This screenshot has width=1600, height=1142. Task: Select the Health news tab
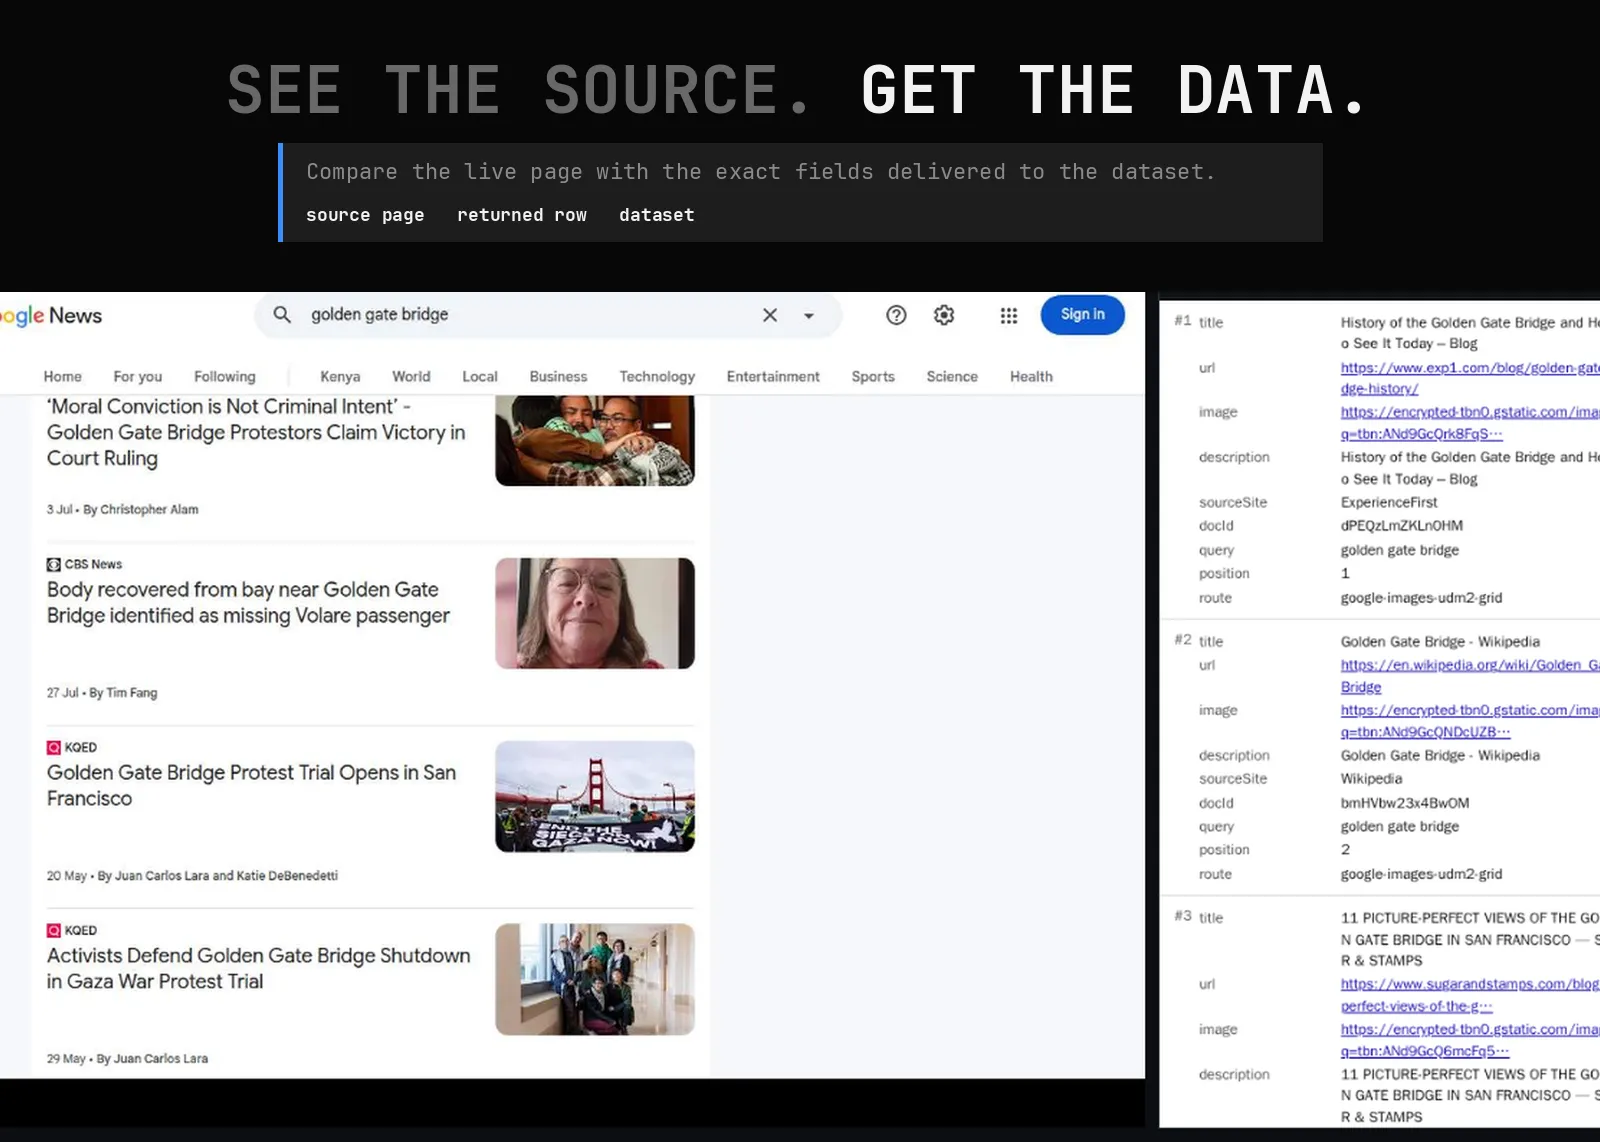[x=1031, y=377]
